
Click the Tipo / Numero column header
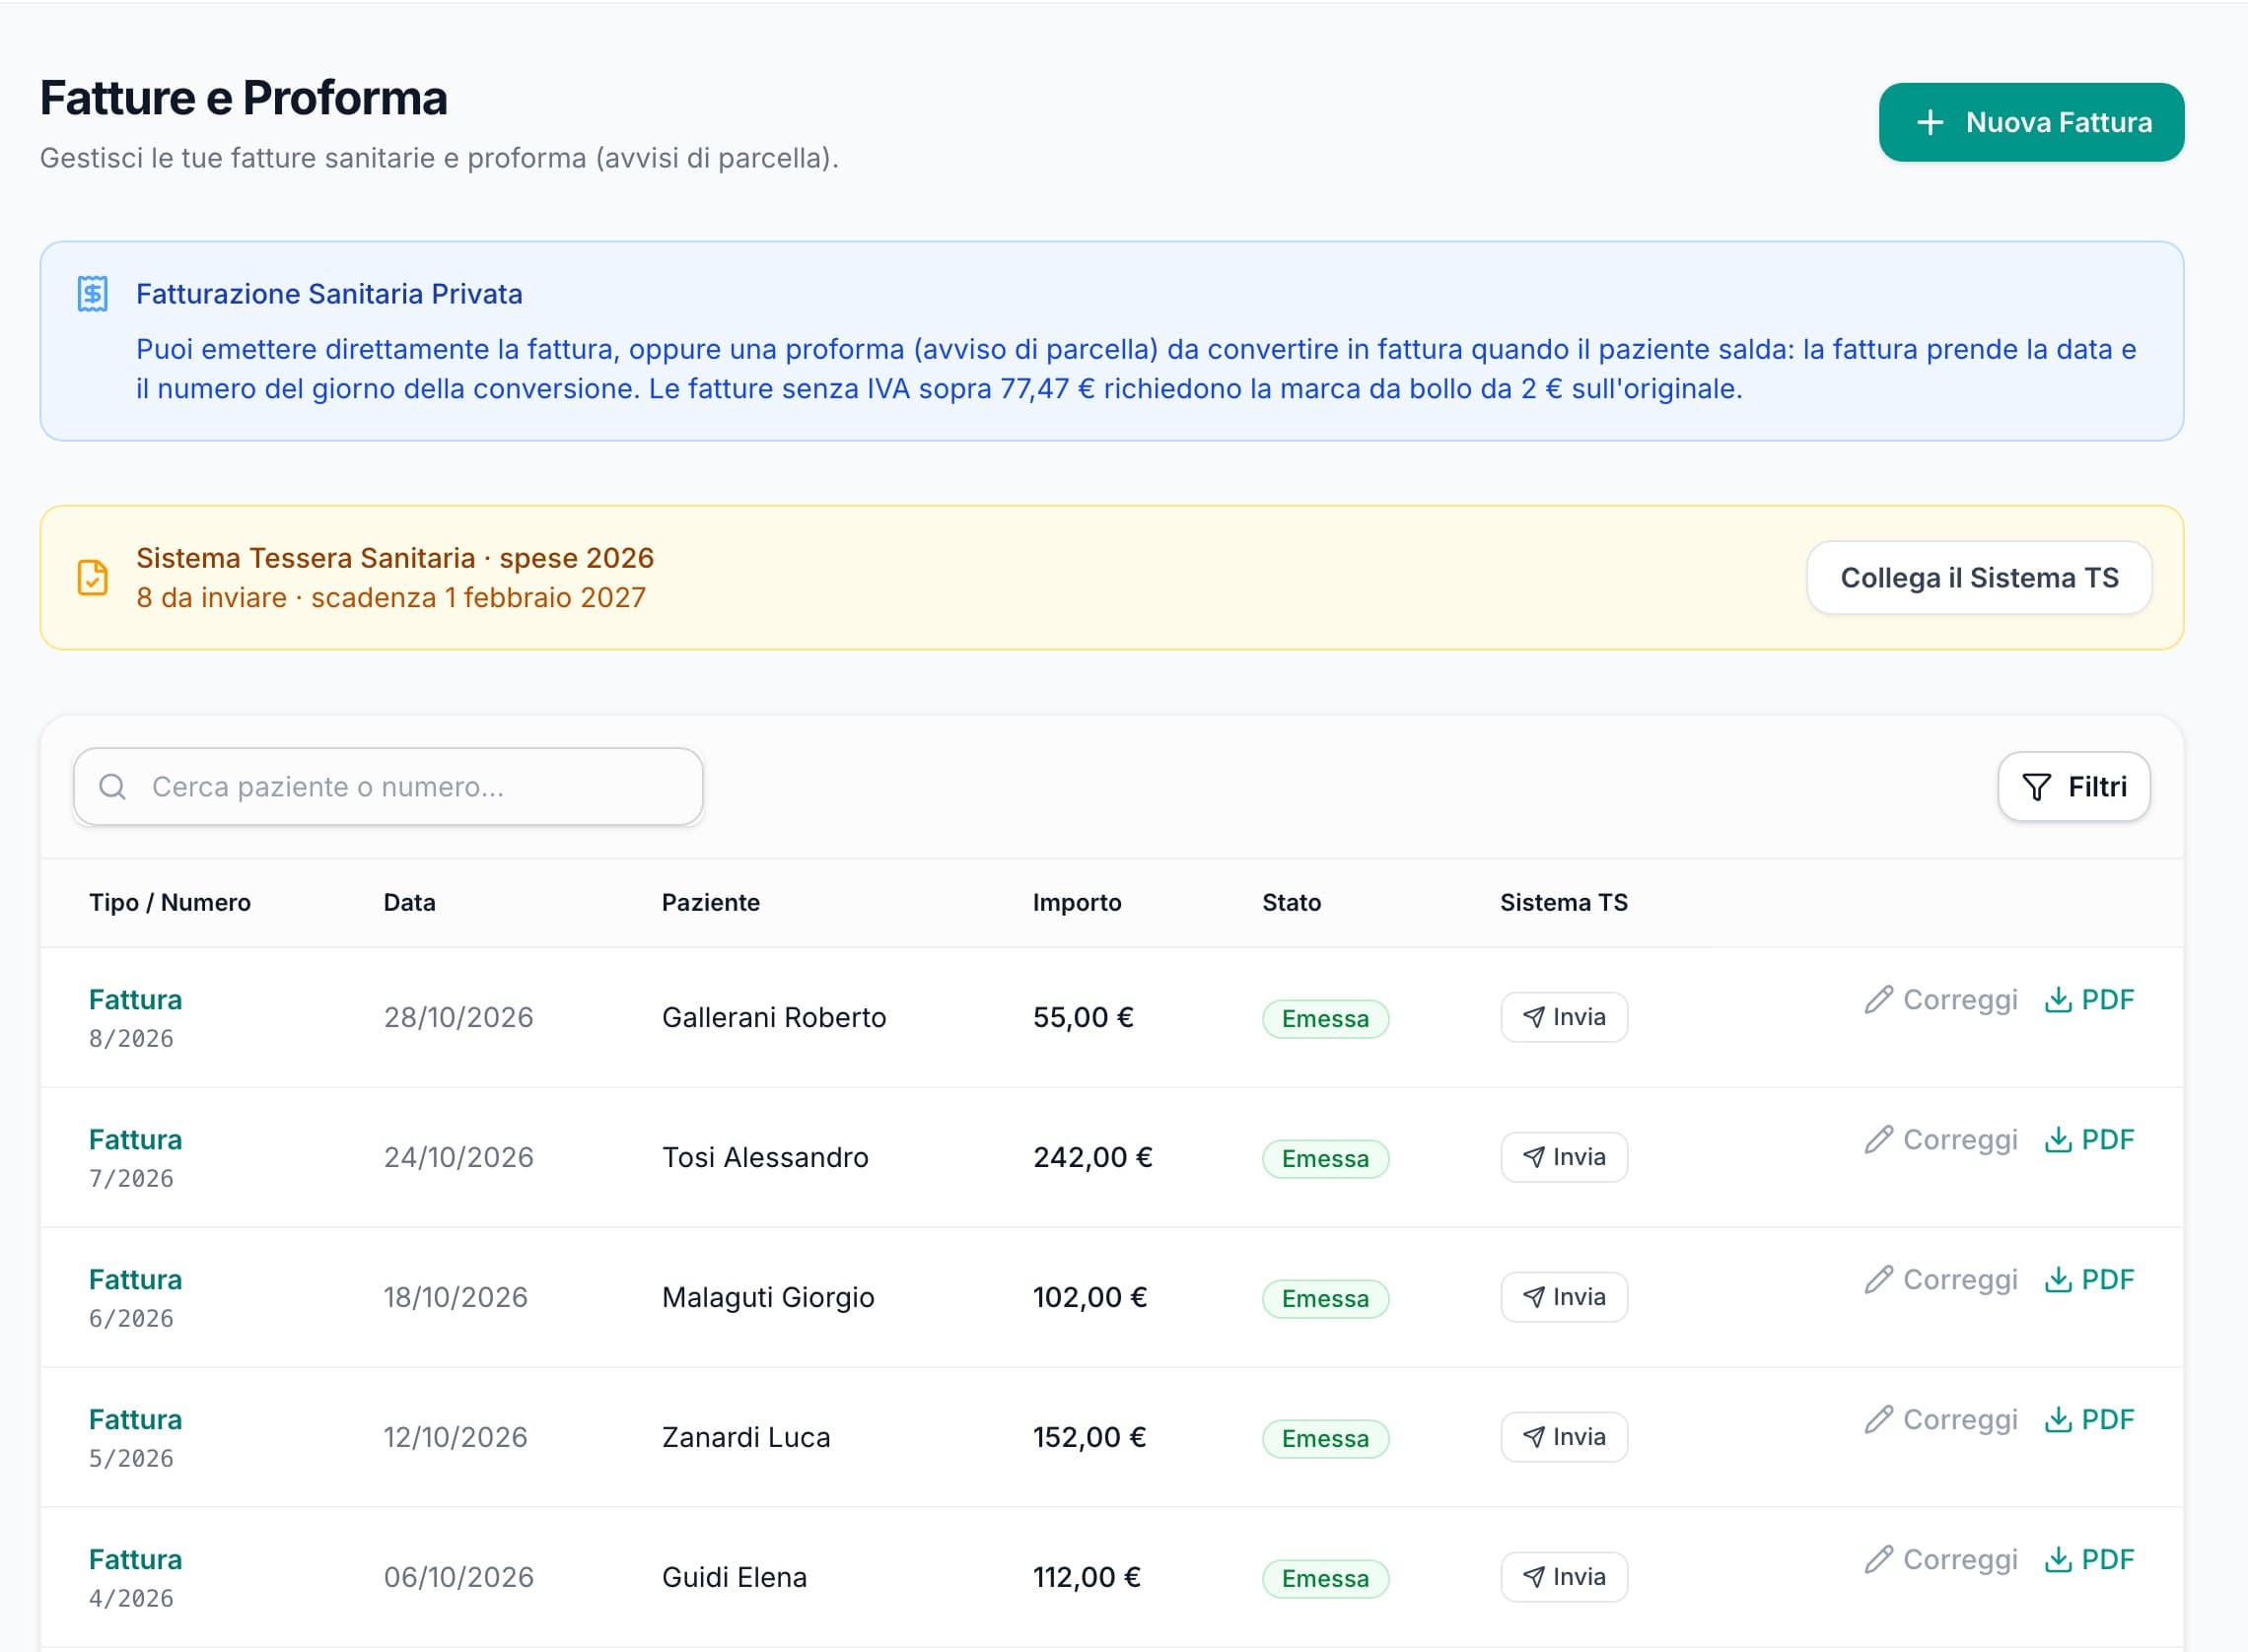[x=170, y=902]
